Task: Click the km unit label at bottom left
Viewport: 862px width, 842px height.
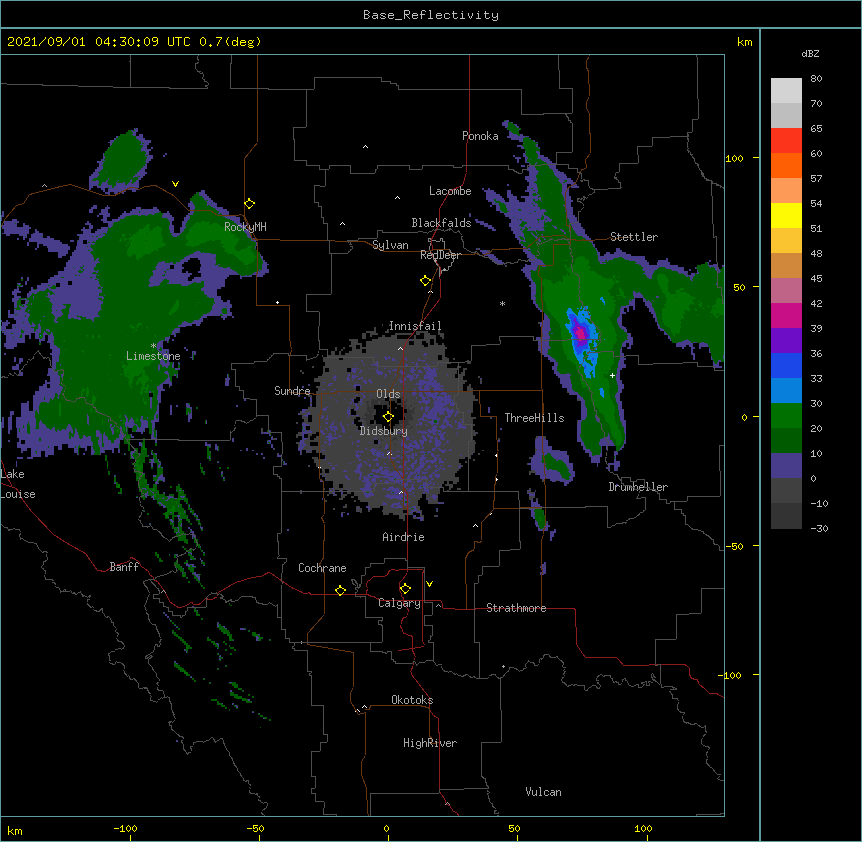Action: [x=15, y=831]
